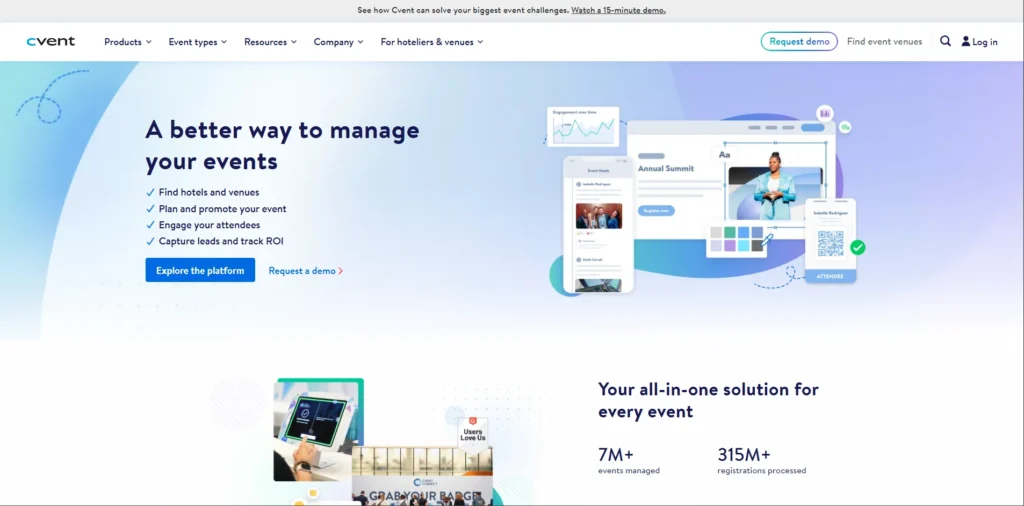The width and height of the screenshot is (1024, 506).
Task: Expand the Products dropdown menu
Action: click(x=128, y=42)
